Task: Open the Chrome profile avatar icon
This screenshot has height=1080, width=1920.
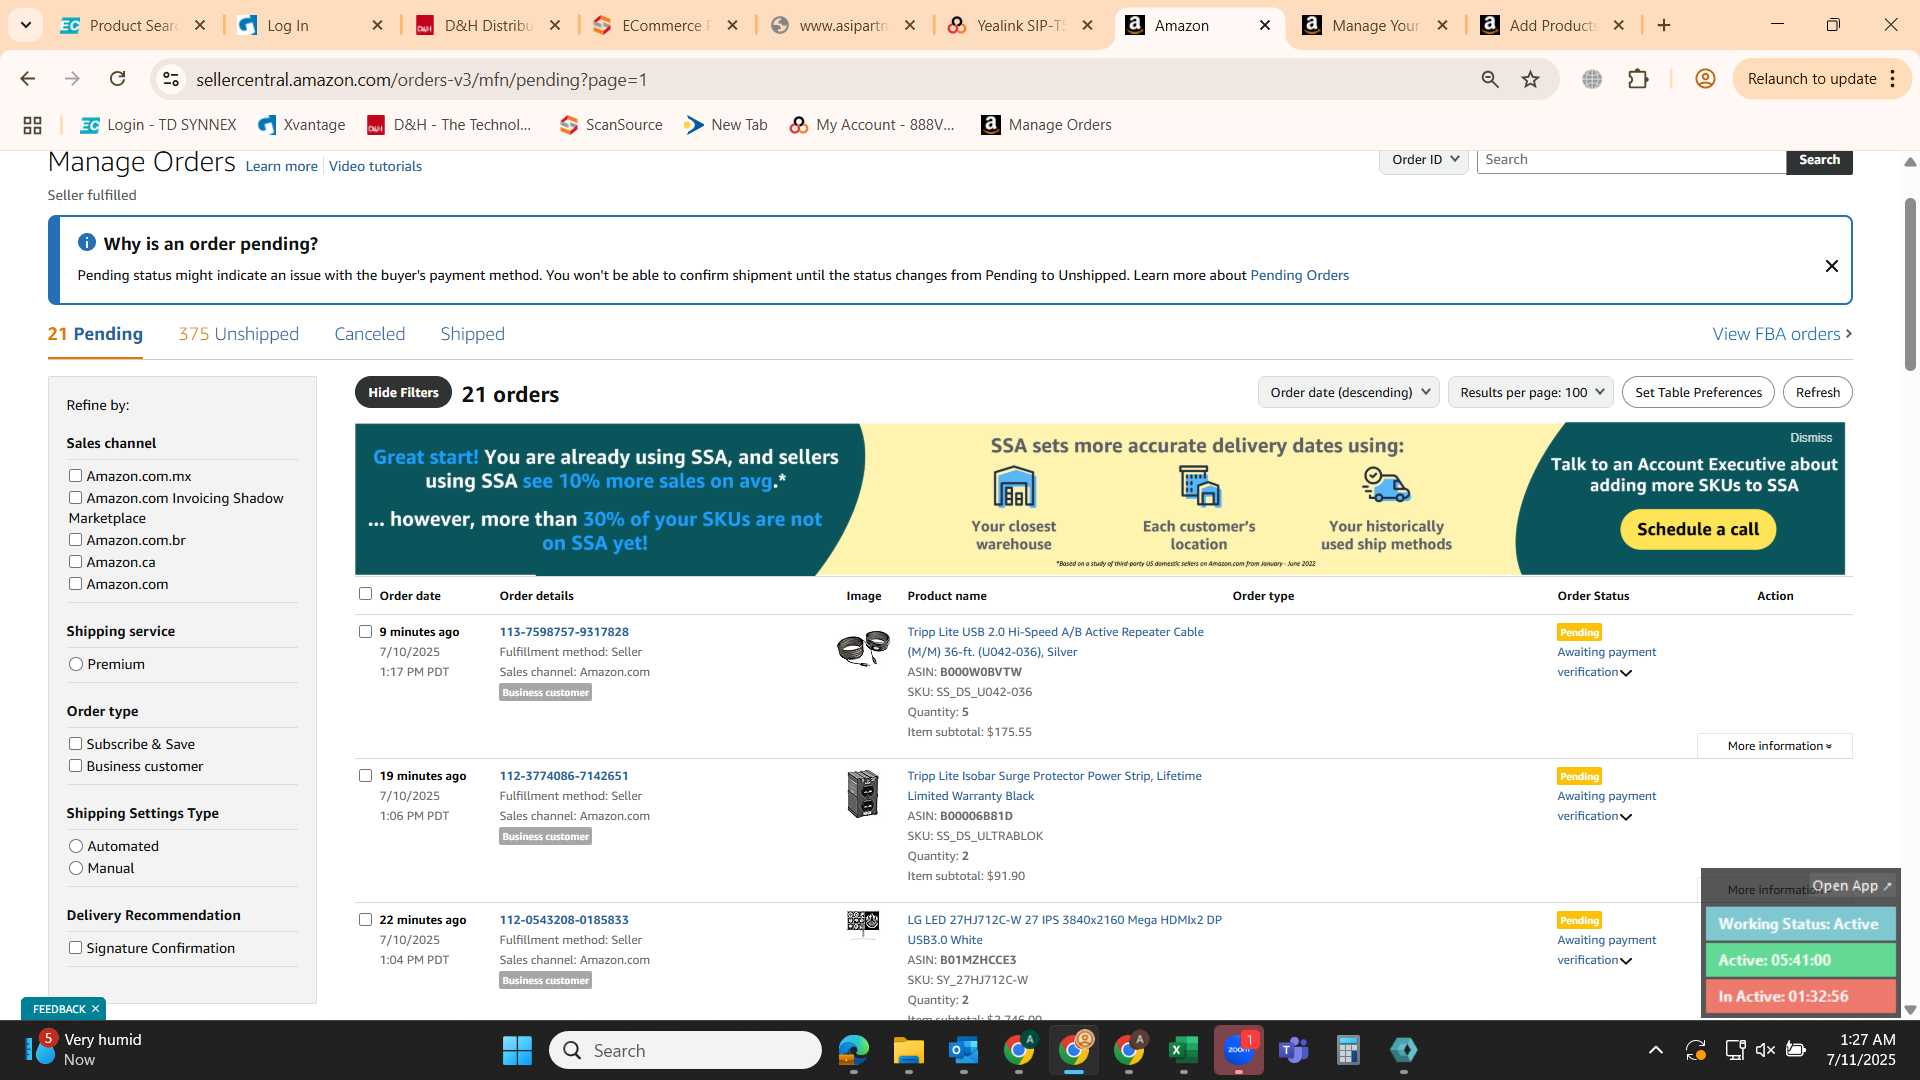Action: (1705, 79)
